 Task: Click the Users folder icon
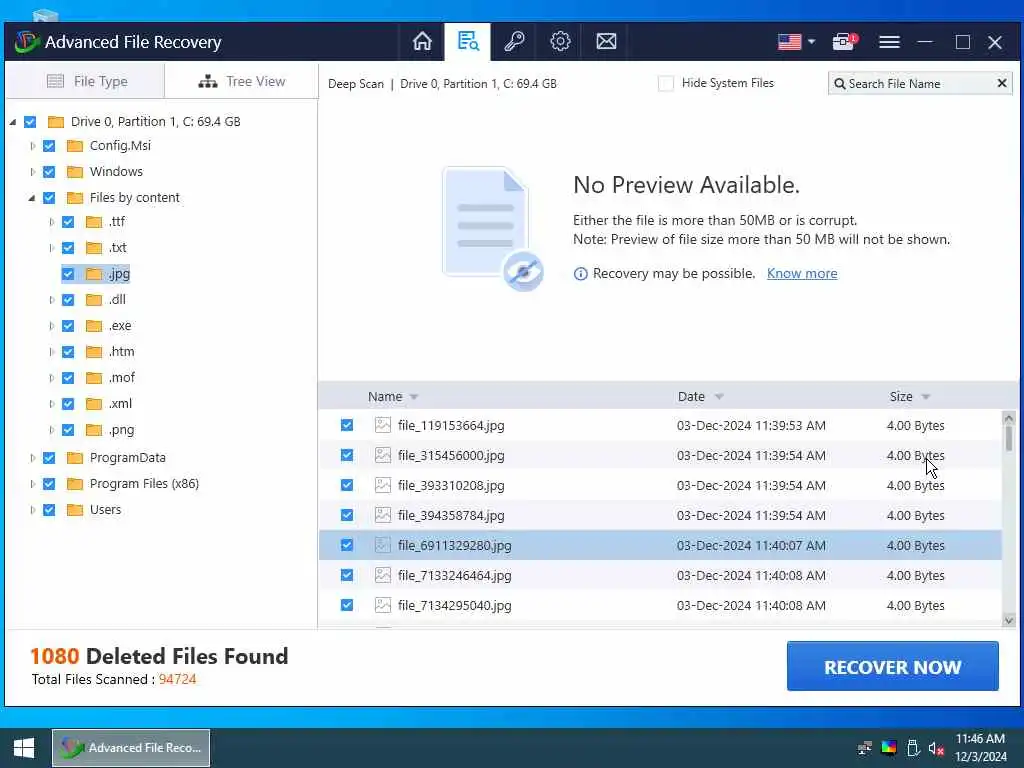(75, 510)
